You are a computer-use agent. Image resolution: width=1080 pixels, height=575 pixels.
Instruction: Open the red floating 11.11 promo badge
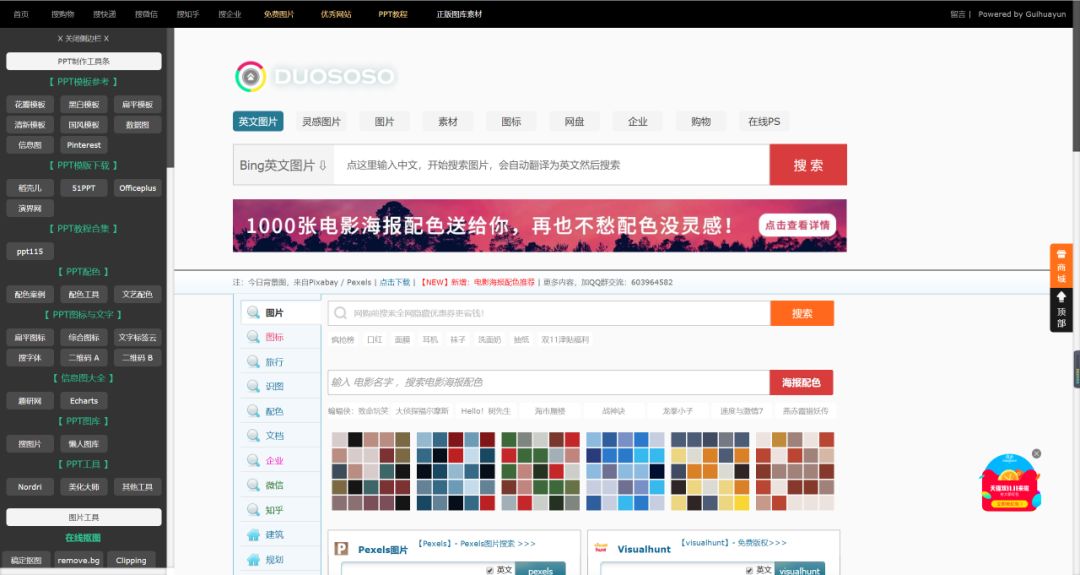1010,483
